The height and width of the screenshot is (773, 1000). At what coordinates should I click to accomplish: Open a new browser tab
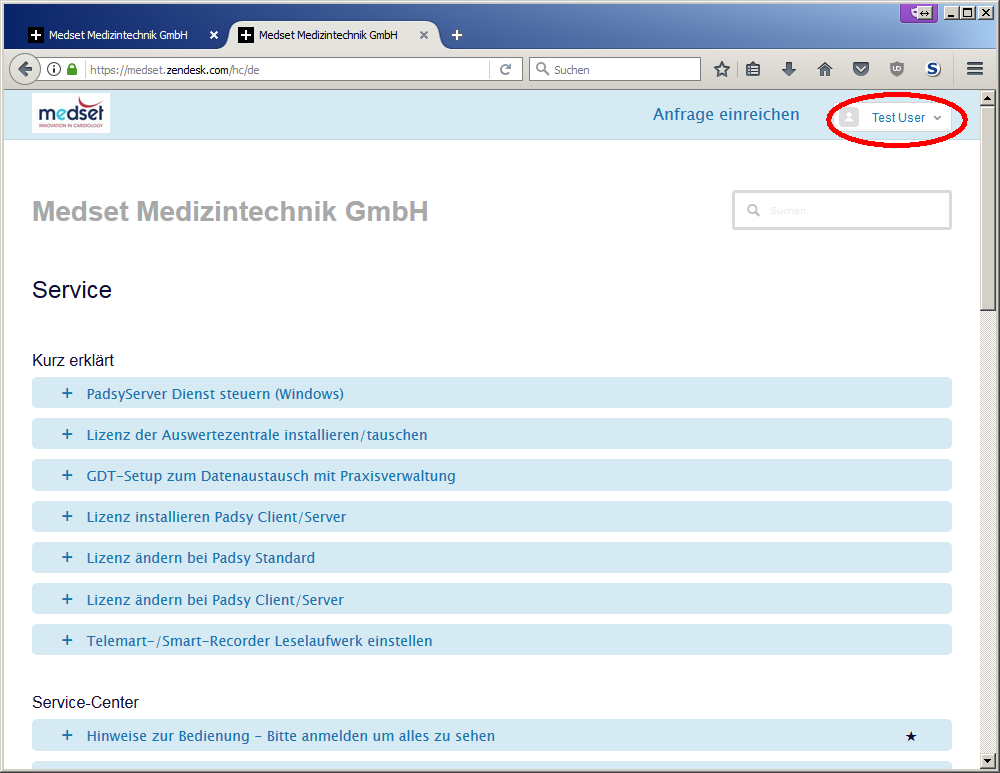(x=457, y=34)
